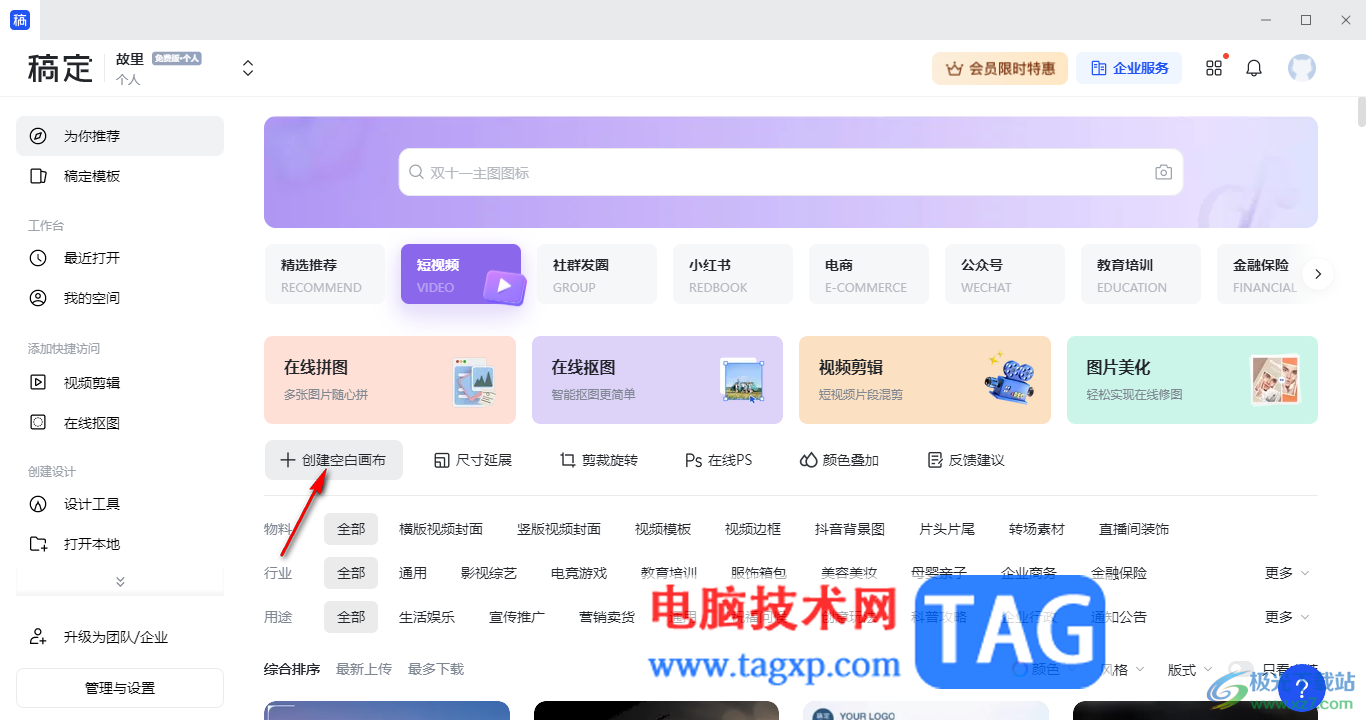
Task: Open the user avatar menu
Action: point(1301,68)
